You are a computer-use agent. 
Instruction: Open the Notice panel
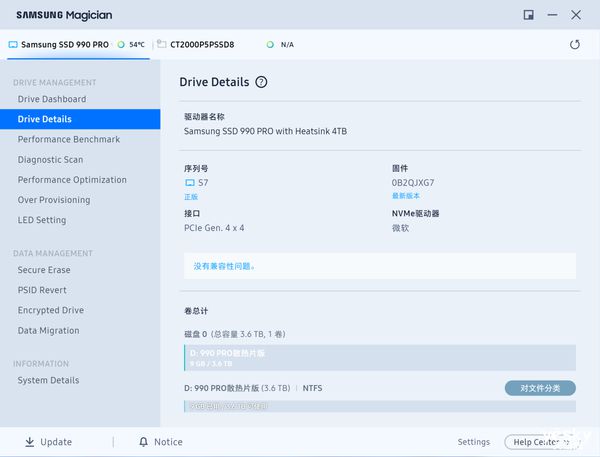click(x=161, y=442)
